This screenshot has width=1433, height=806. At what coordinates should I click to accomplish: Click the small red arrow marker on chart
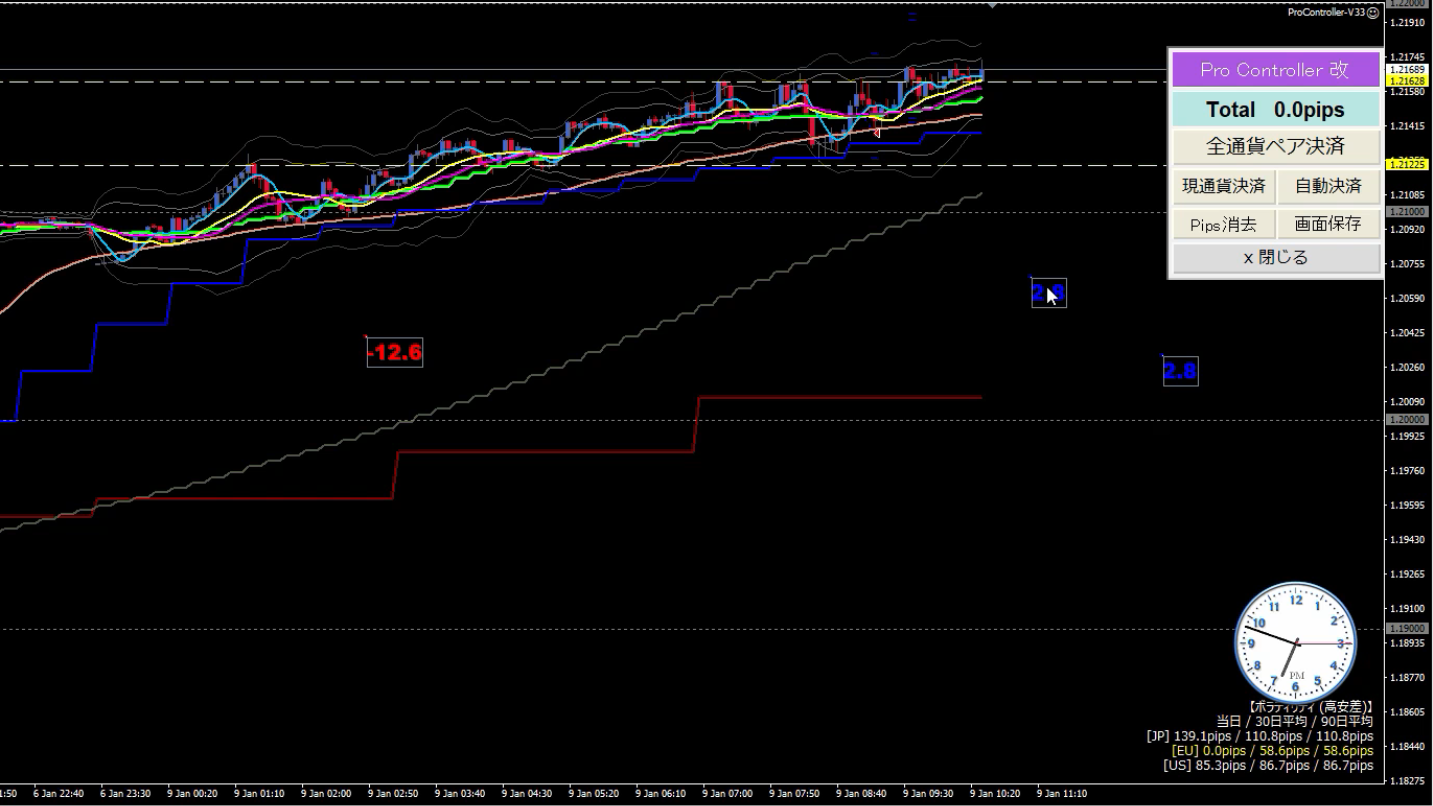tap(877, 132)
